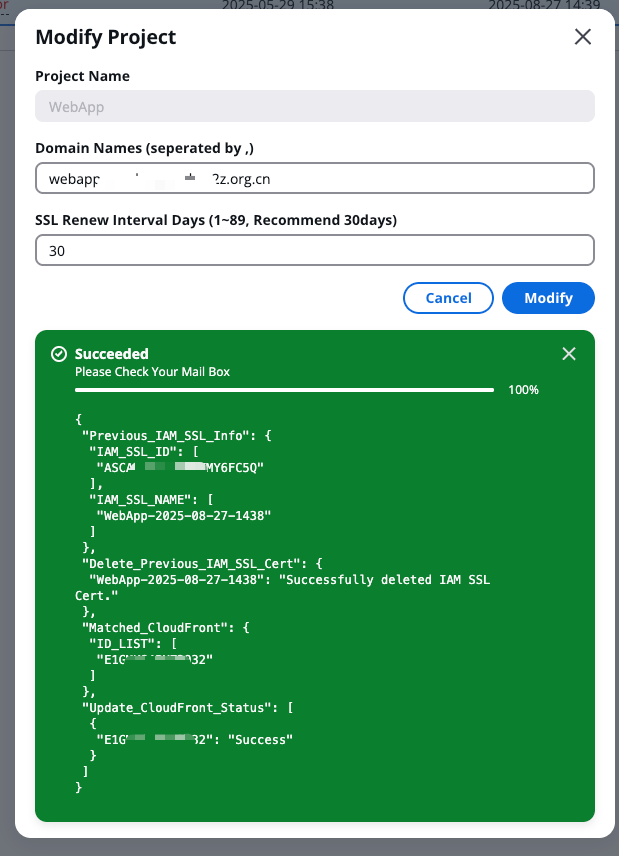Viewport: 619px width, 856px height.
Task: Click the "ID_LIST" key in JSON
Action: tap(125, 643)
